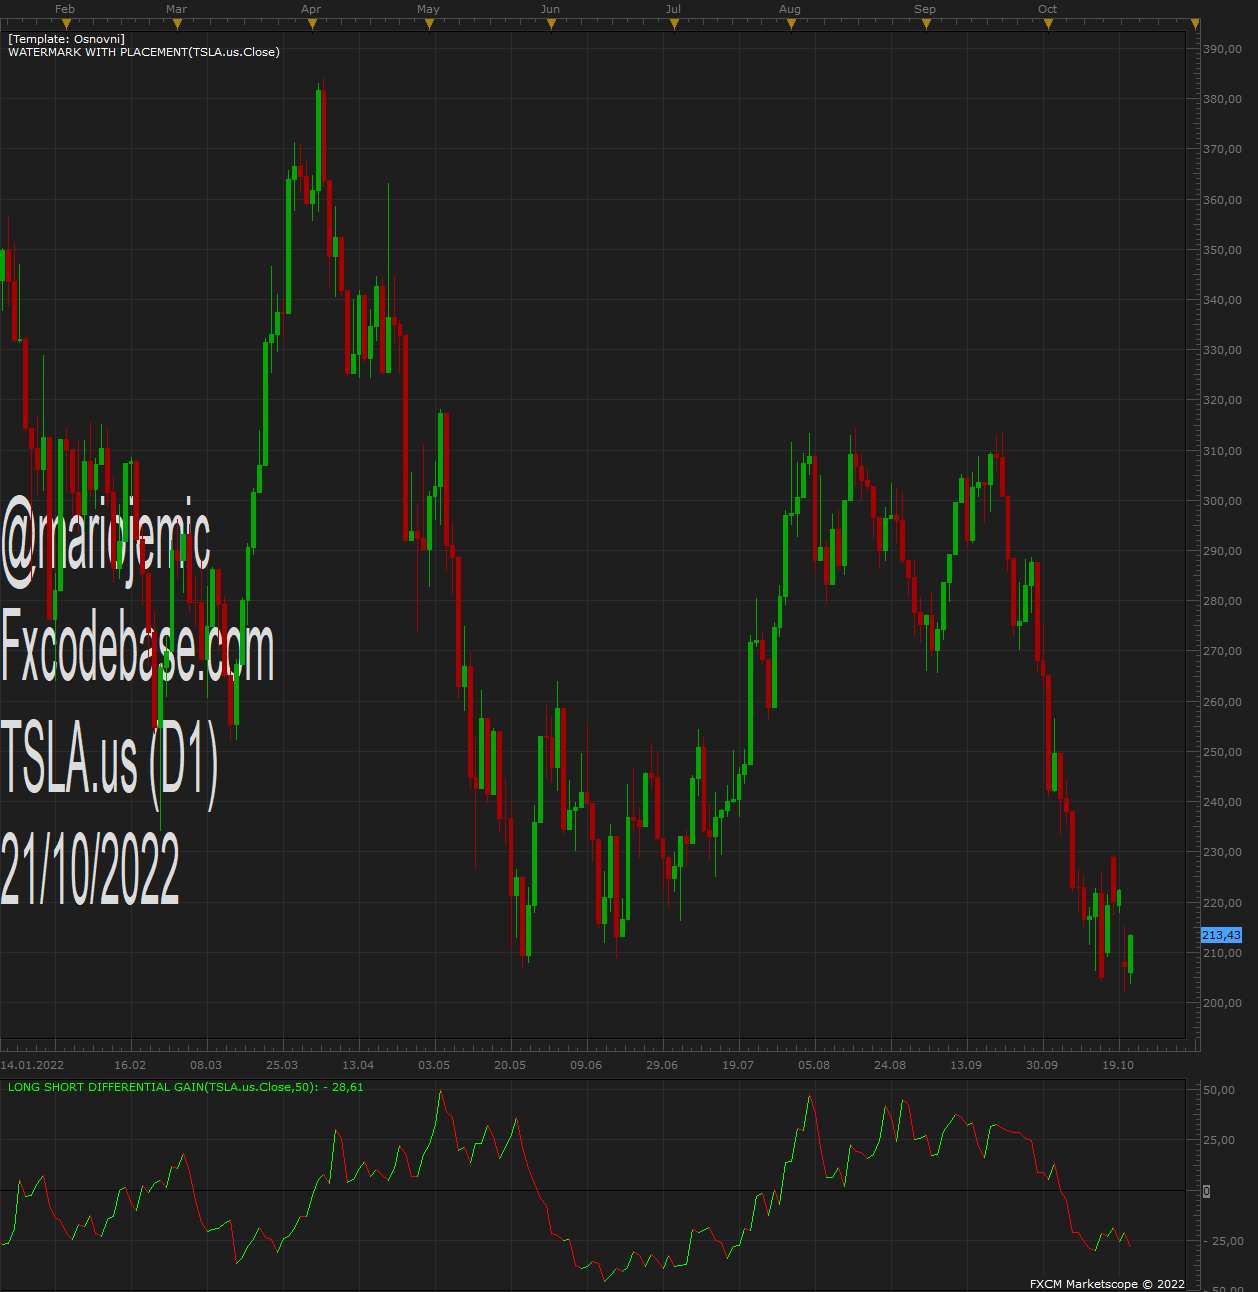Click the 14.01.2022 date axis label
The height and width of the screenshot is (1292, 1258).
[x=32, y=1065]
